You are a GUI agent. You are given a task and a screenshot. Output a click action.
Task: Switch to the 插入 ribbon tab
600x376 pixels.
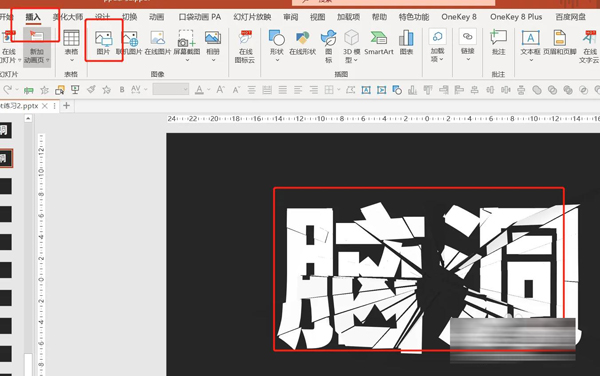[33, 17]
